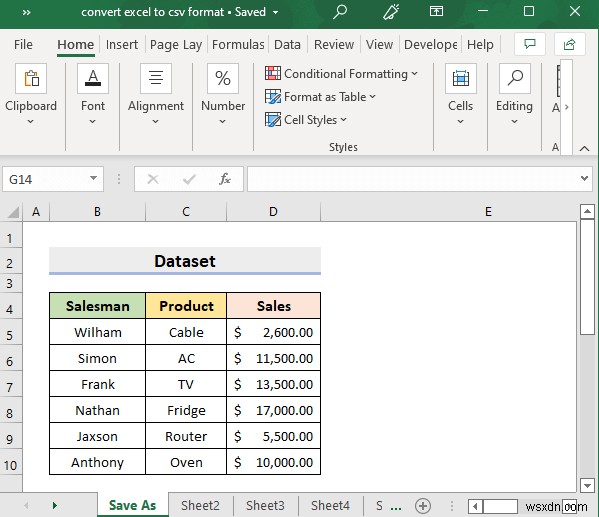Click inside the formula bar input

click(413, 179)
